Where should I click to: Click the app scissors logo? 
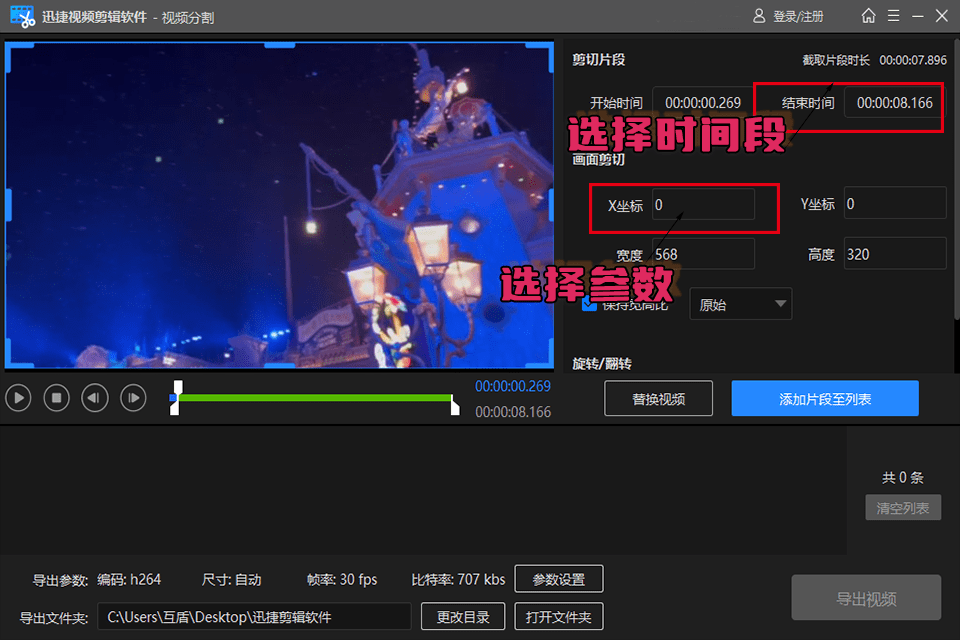coord(23,17)
